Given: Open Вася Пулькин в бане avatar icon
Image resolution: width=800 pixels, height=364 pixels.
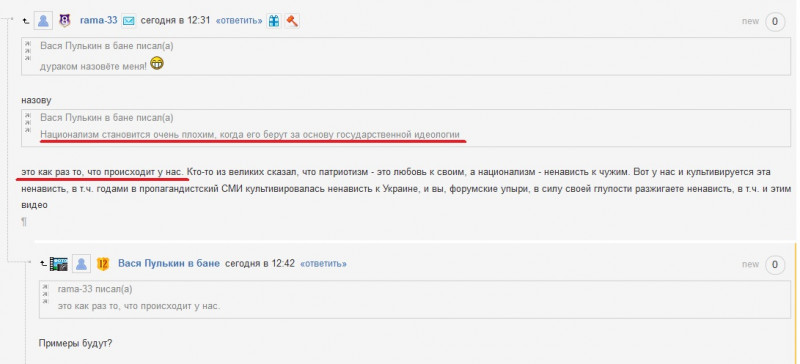Looking at the screenshot, I should (81, 264).
